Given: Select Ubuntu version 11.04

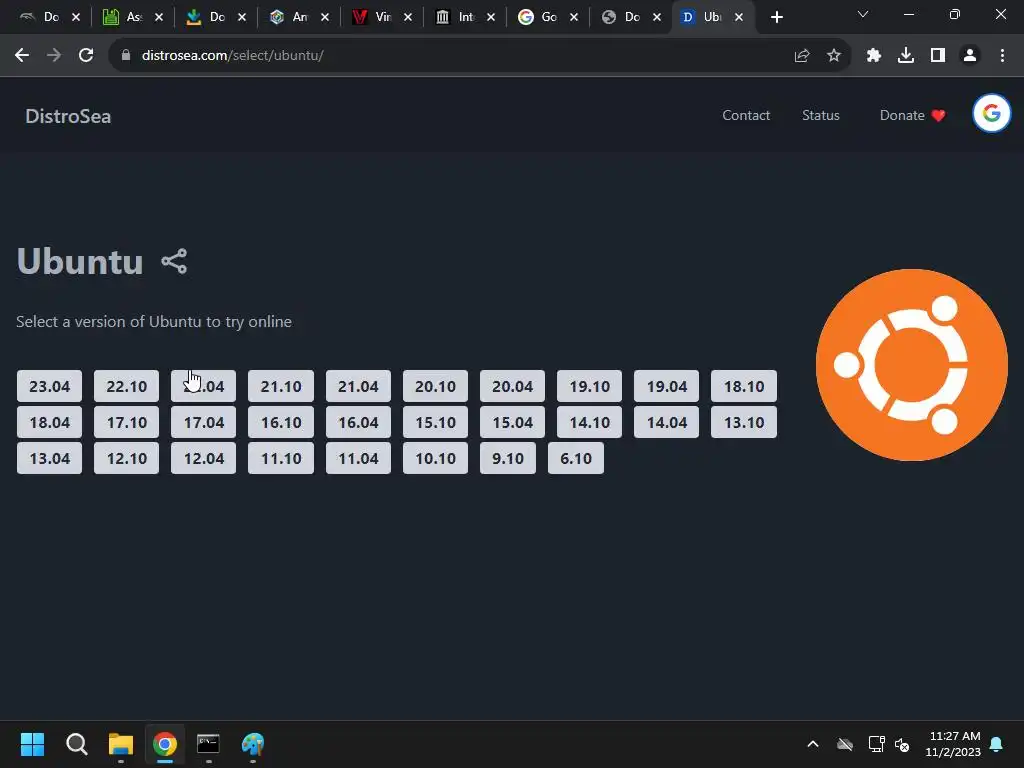Looking at the screenshot, I should click(x=358, y=458).
